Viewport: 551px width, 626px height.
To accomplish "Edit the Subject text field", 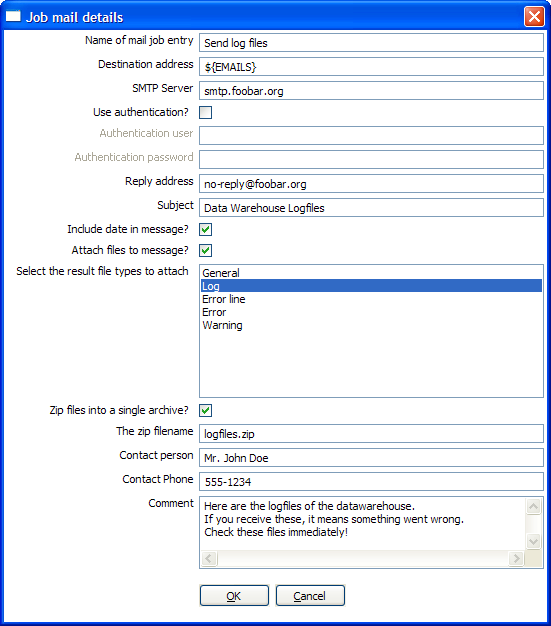I will pyautogui.click(x=371, y=208).
